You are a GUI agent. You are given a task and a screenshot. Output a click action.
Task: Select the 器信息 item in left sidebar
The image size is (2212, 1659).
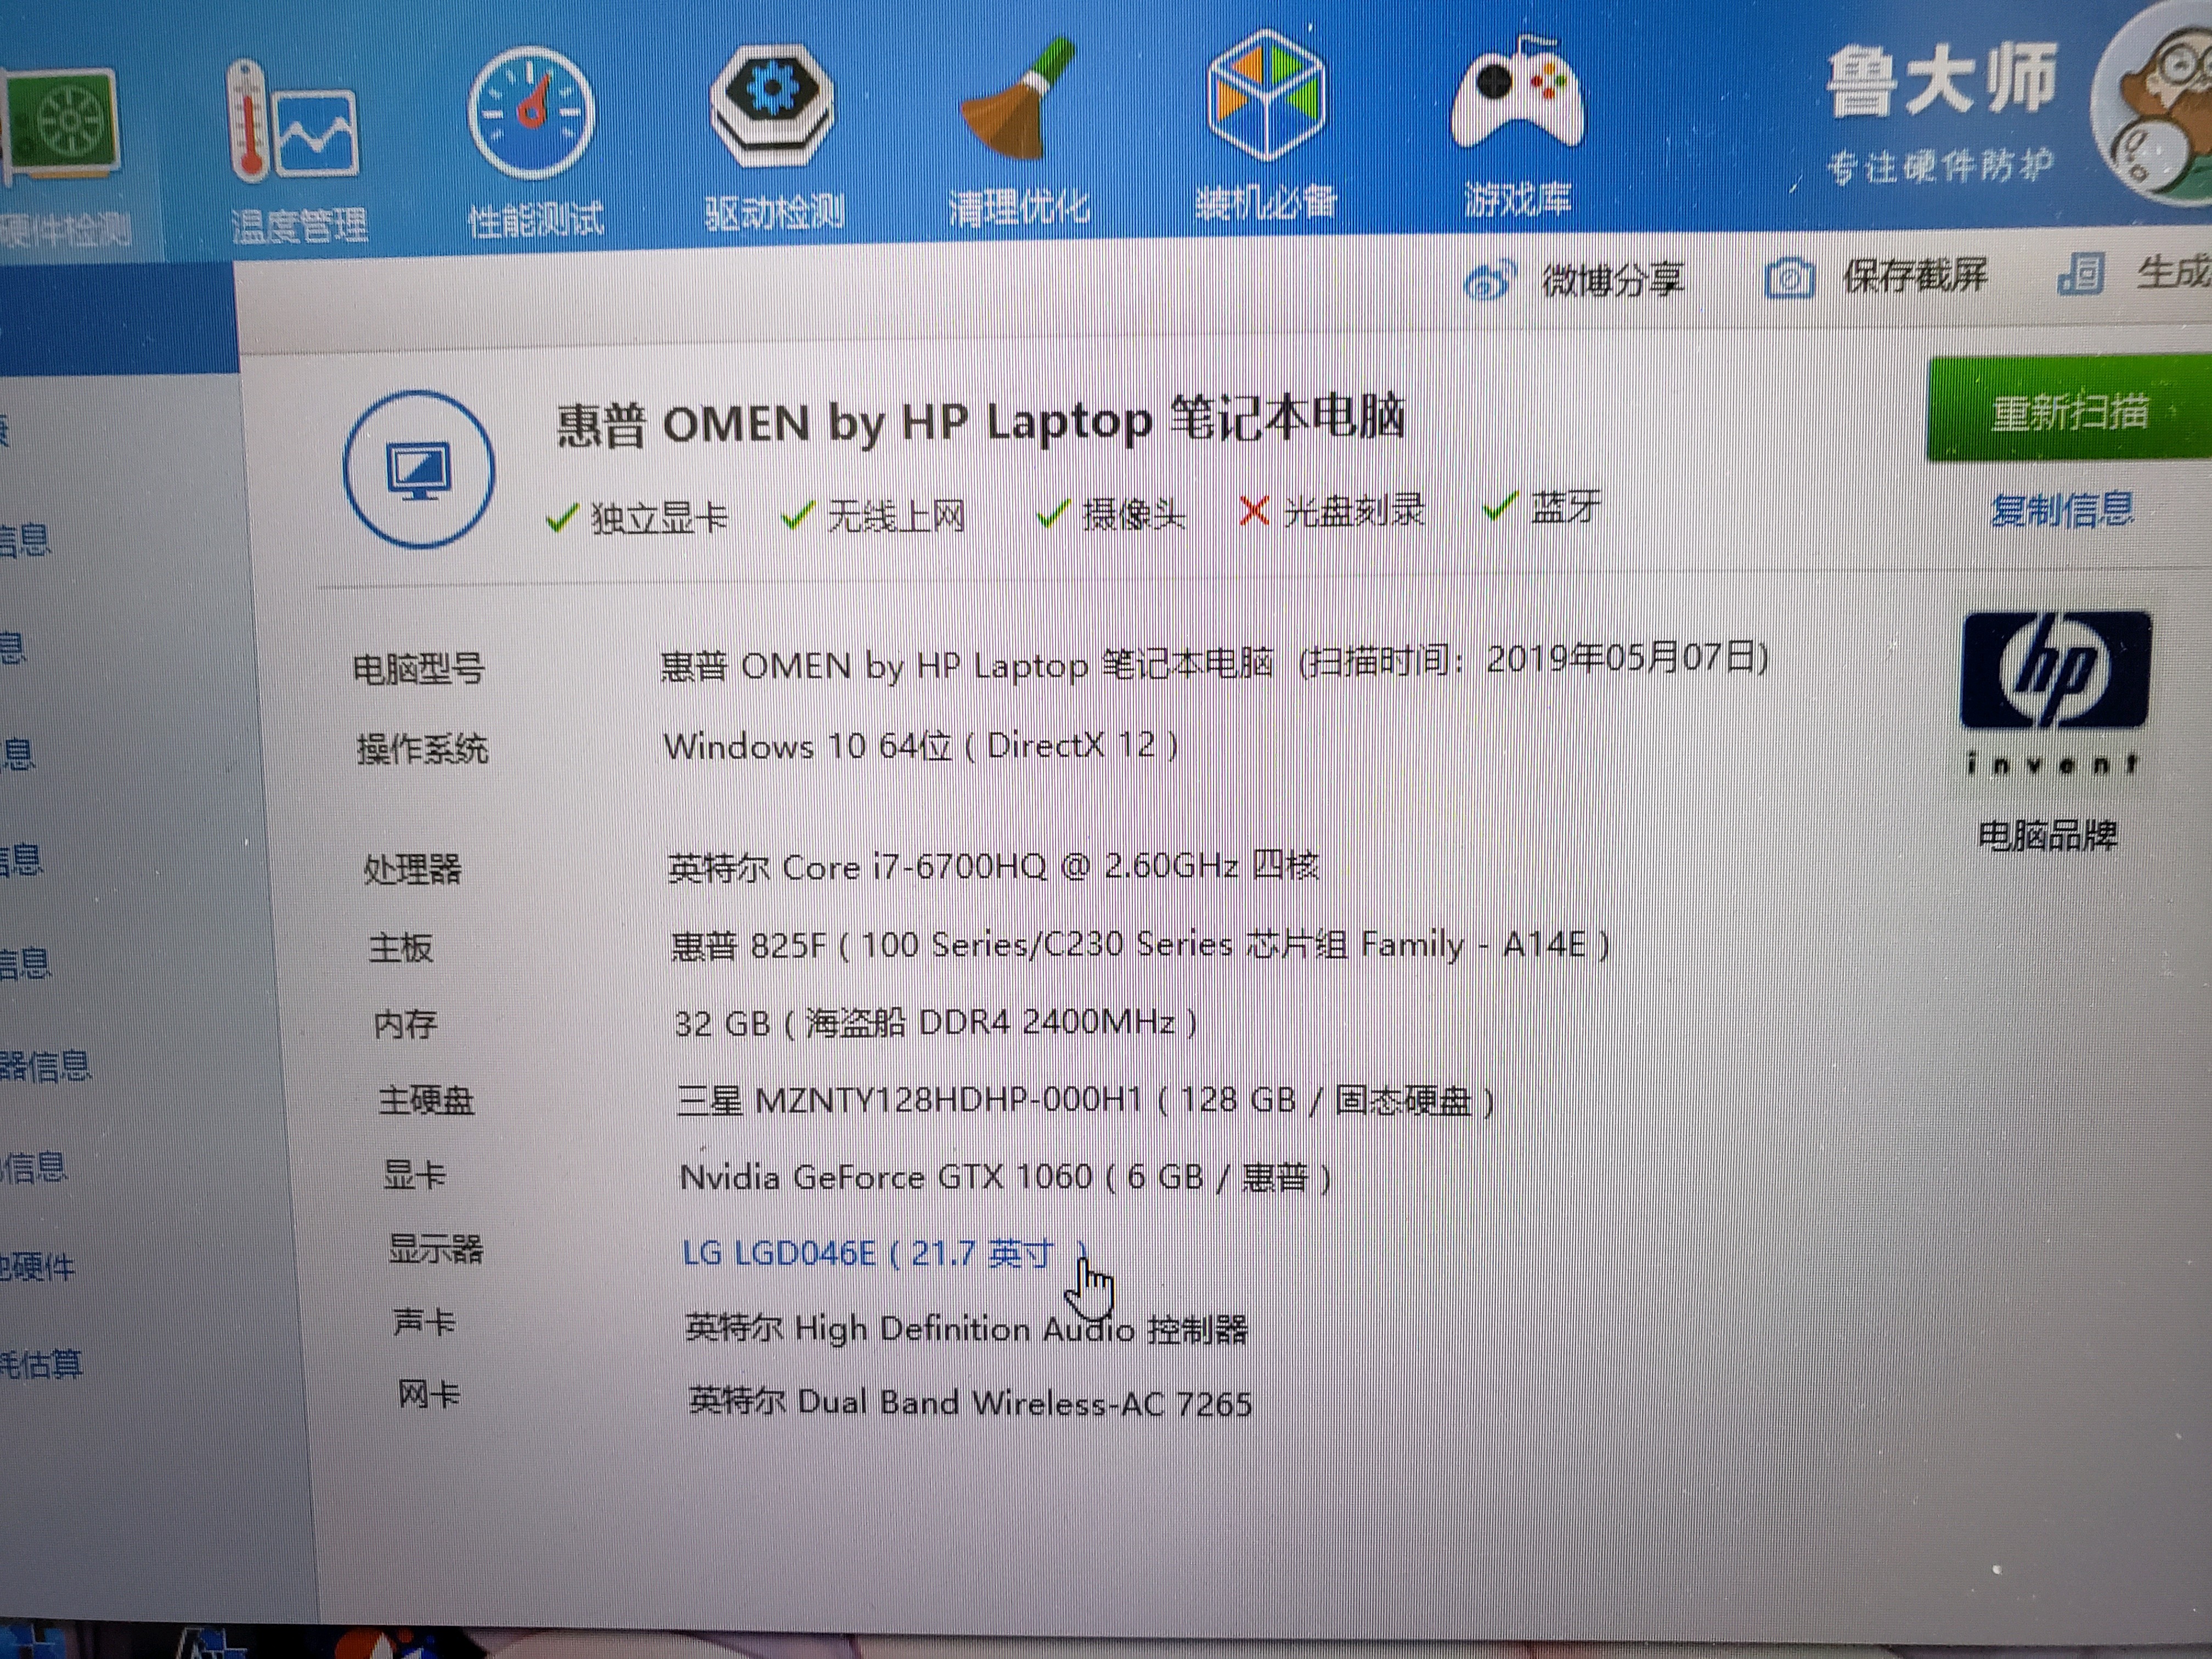click(45, 1066)
